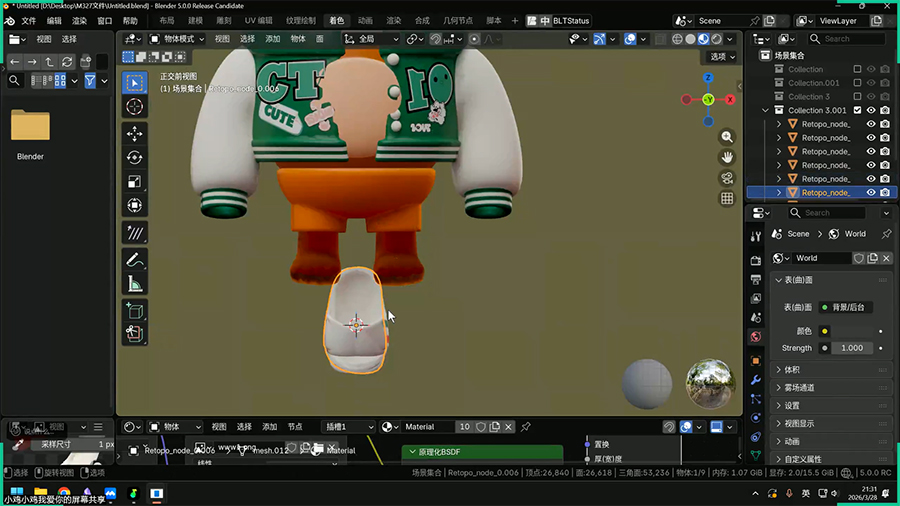This screenshot has height=506, width=900.
Task: Uncheck the Collection 3.001 checkbox
Action: click(x=857, y=110)
